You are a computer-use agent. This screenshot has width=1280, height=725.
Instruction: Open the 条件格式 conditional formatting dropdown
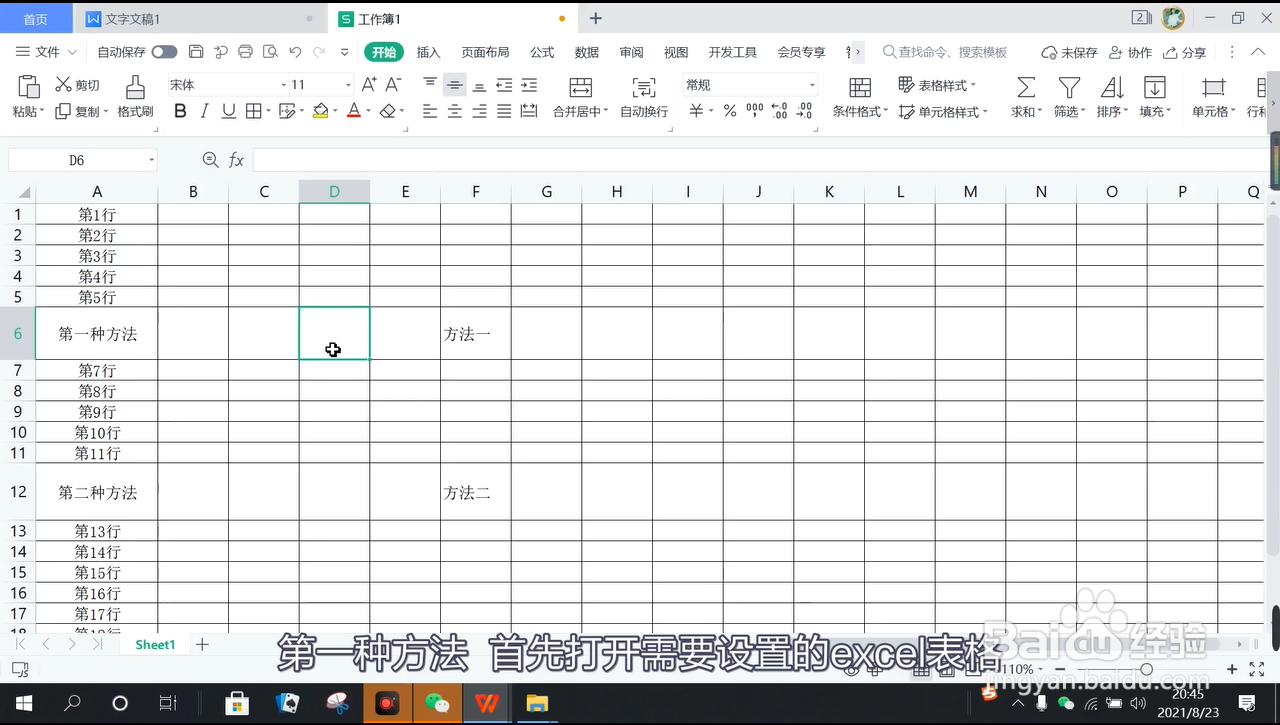(x=885, y=112)
